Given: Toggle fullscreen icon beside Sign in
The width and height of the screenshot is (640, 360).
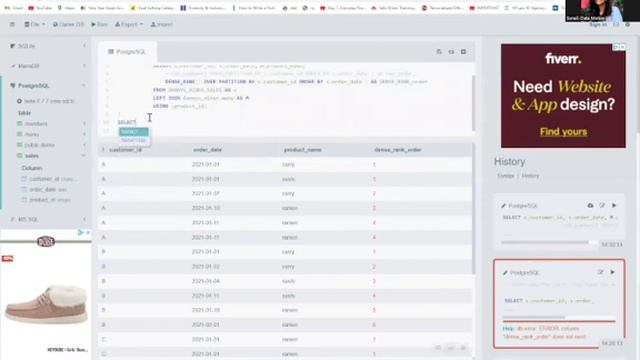Looking at the screenshot, I should point(616,25).
